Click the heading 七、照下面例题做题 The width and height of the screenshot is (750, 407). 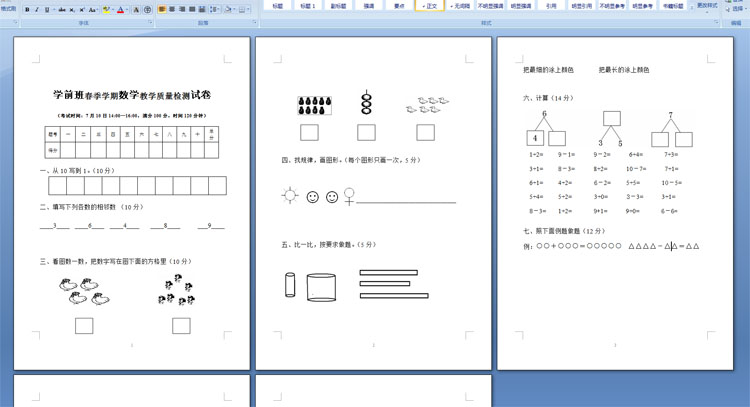[x=564, y=231]
